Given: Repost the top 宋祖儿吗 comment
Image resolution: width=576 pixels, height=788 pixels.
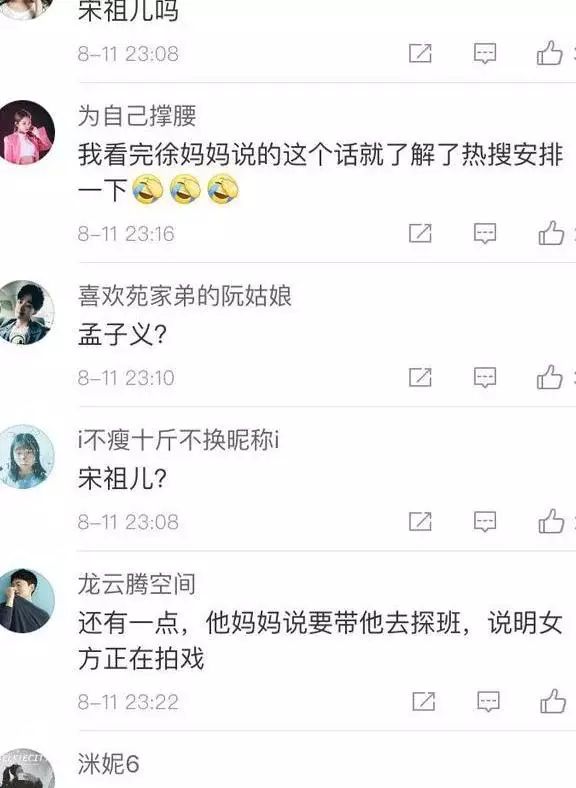Looking at the screenshot, I should pyautogui.click(x=420, y=53).
